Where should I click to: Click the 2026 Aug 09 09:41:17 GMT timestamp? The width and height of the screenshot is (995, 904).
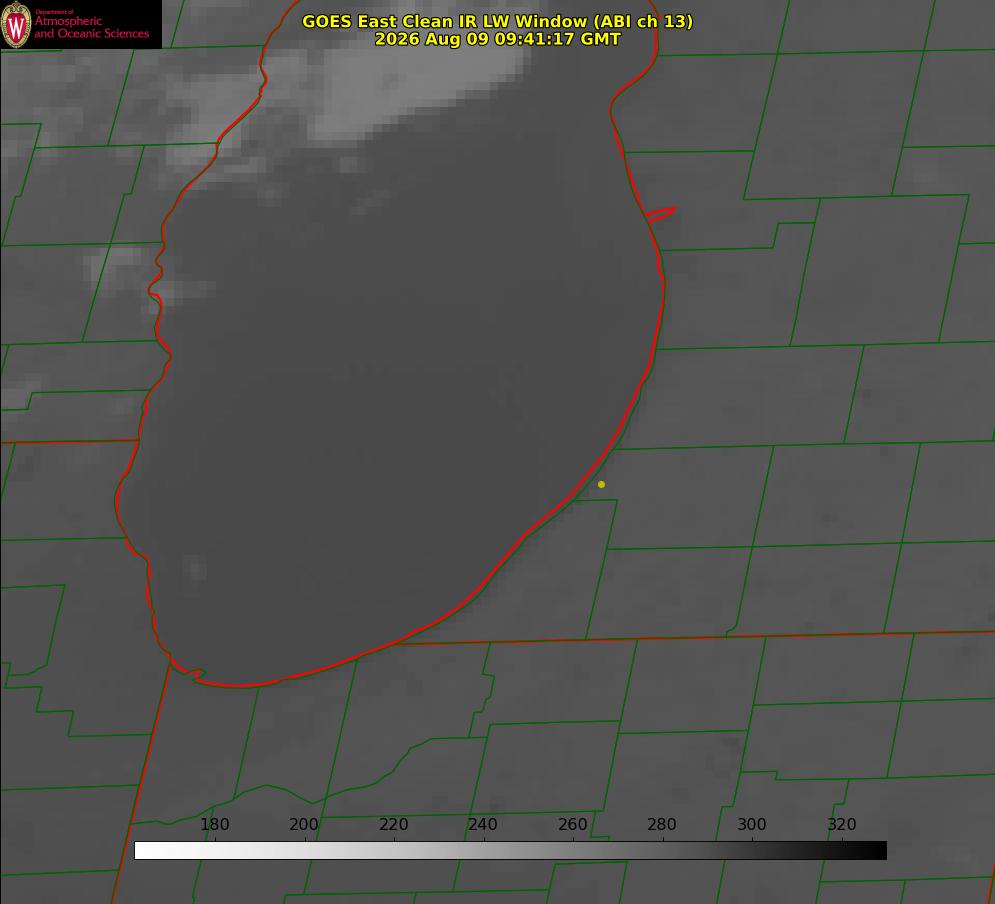(497, 39)
